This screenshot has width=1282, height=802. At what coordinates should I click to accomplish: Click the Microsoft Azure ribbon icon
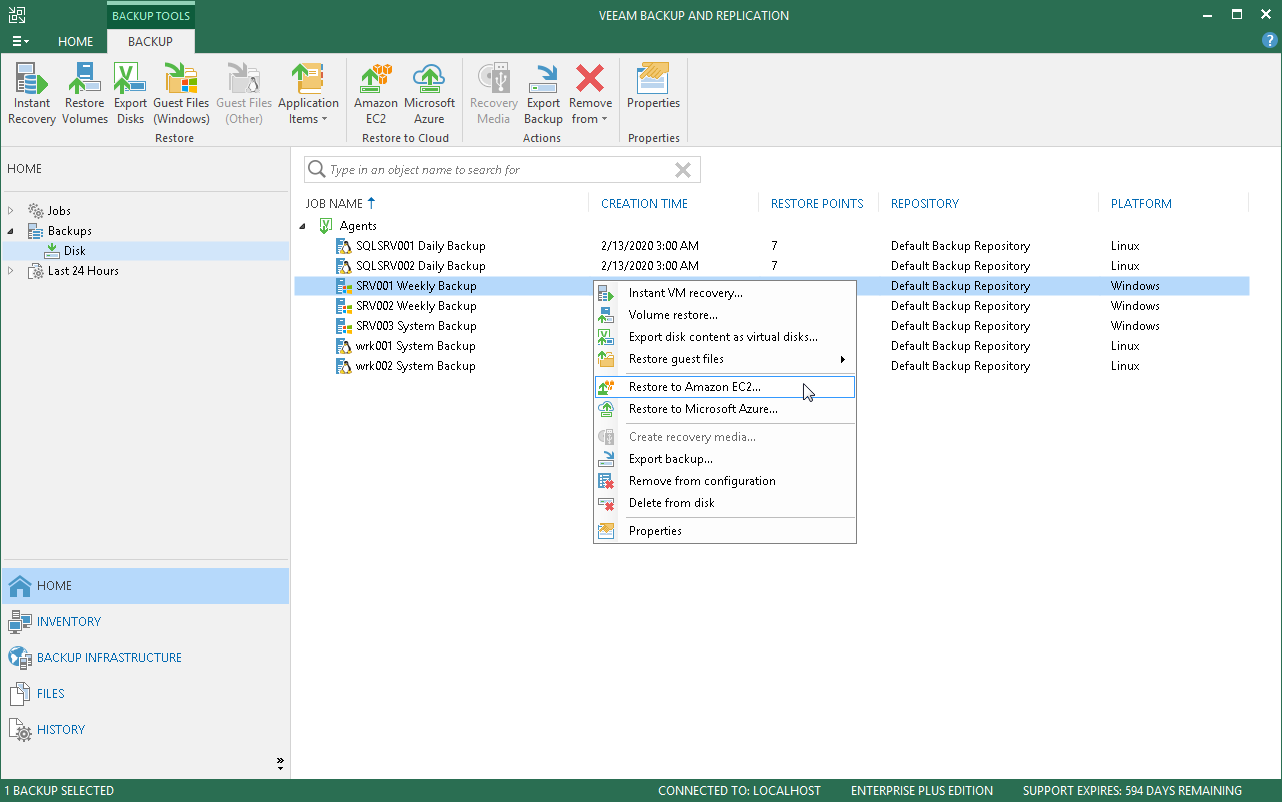[x=429, y=94]
